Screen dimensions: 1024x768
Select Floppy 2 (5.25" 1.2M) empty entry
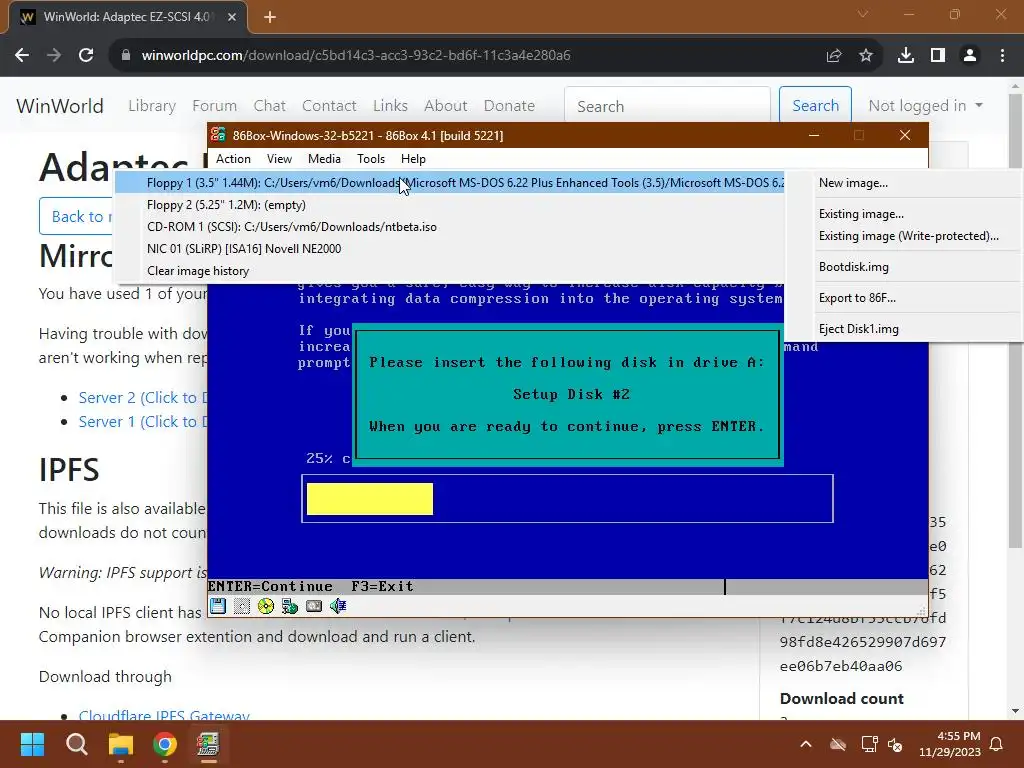450,205
